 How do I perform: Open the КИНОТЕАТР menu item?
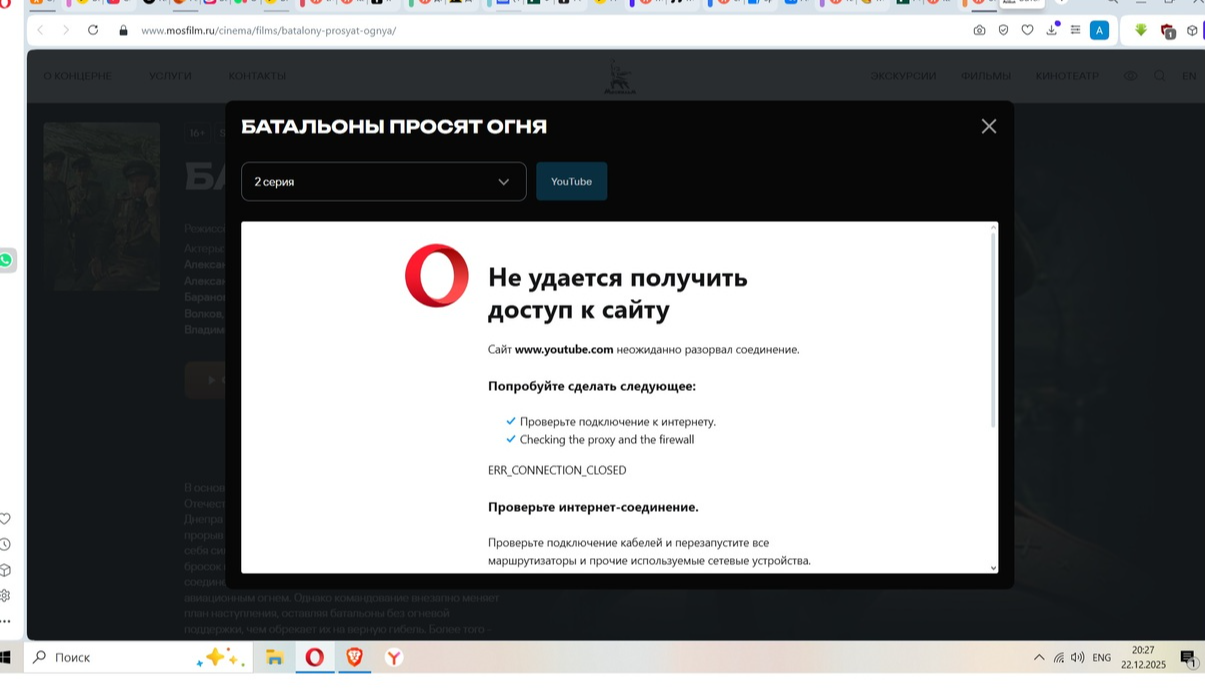tap(1067, 76)
